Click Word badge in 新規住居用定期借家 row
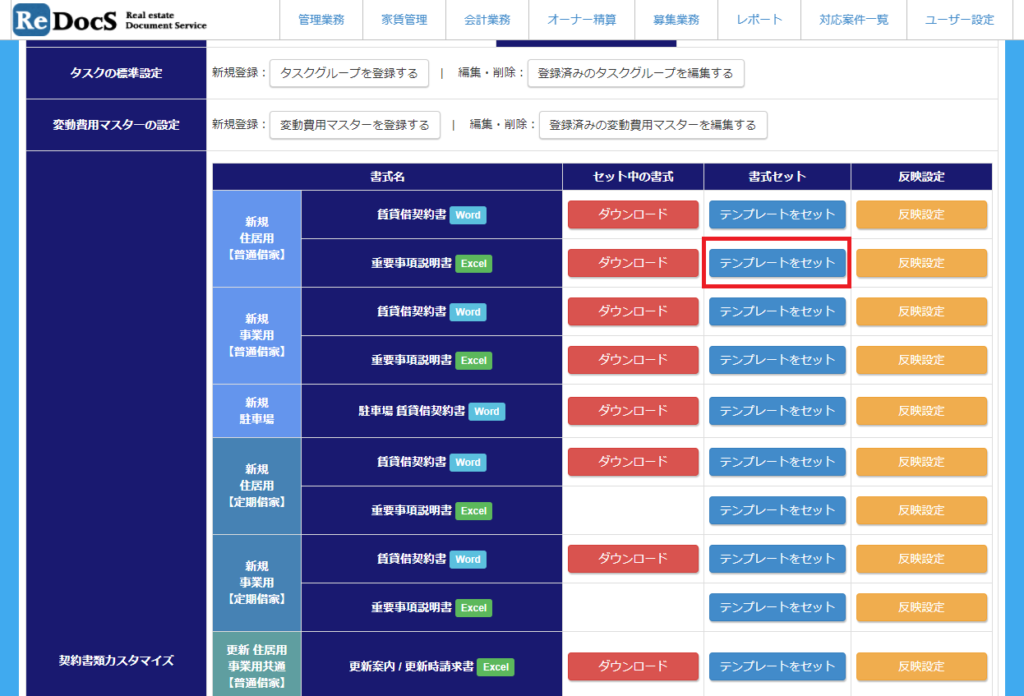The height and width of the screenshot is (696, 1024). click(x=468, y=462)
